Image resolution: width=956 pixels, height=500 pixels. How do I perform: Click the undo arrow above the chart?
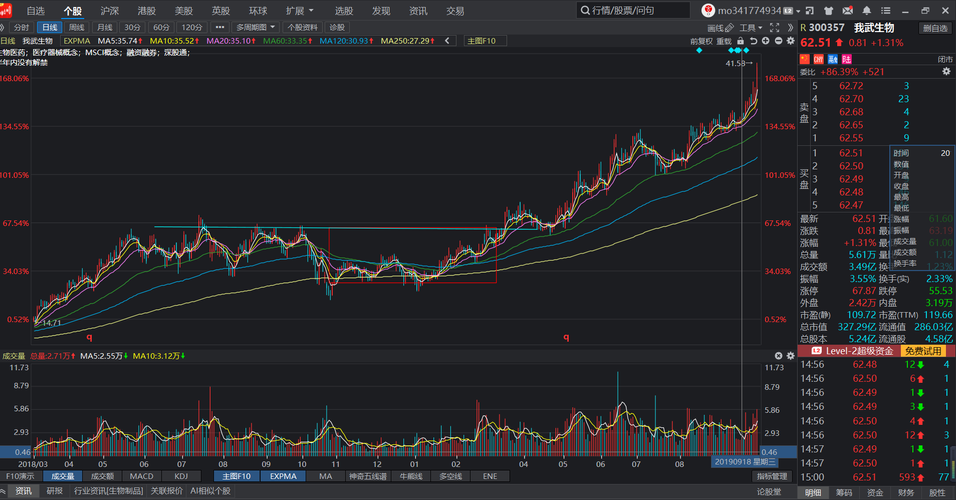754,41
